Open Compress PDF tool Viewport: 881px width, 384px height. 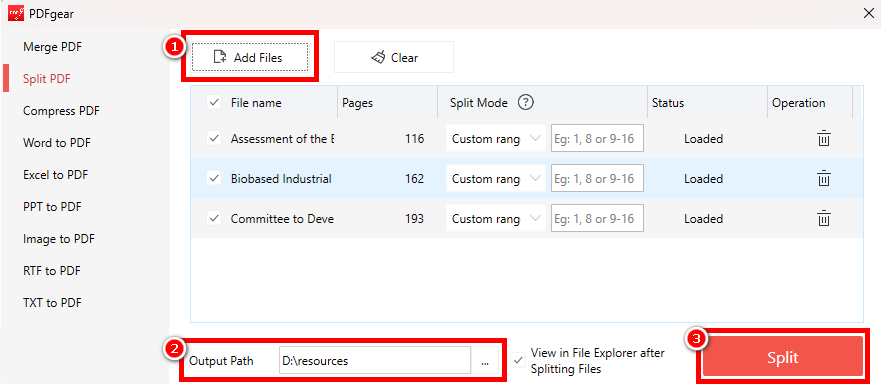click(61, 111)
